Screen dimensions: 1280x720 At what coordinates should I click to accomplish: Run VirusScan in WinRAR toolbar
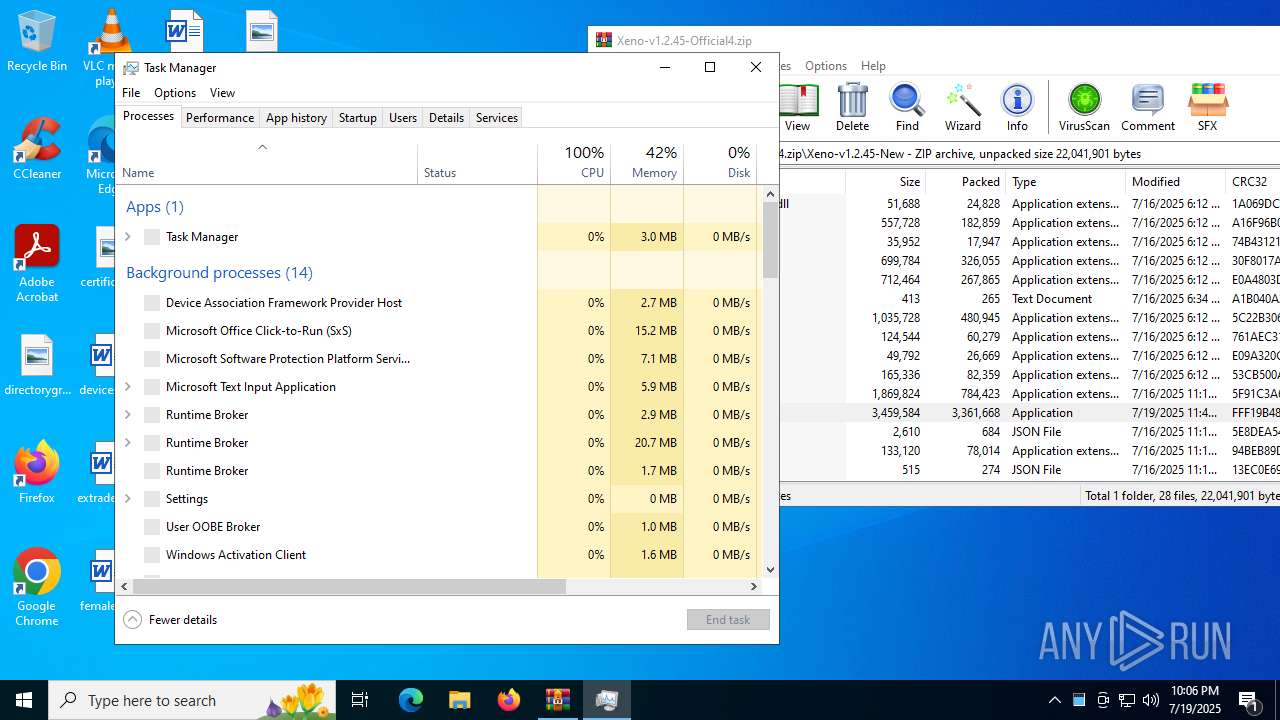click(x=1084, y=107)
